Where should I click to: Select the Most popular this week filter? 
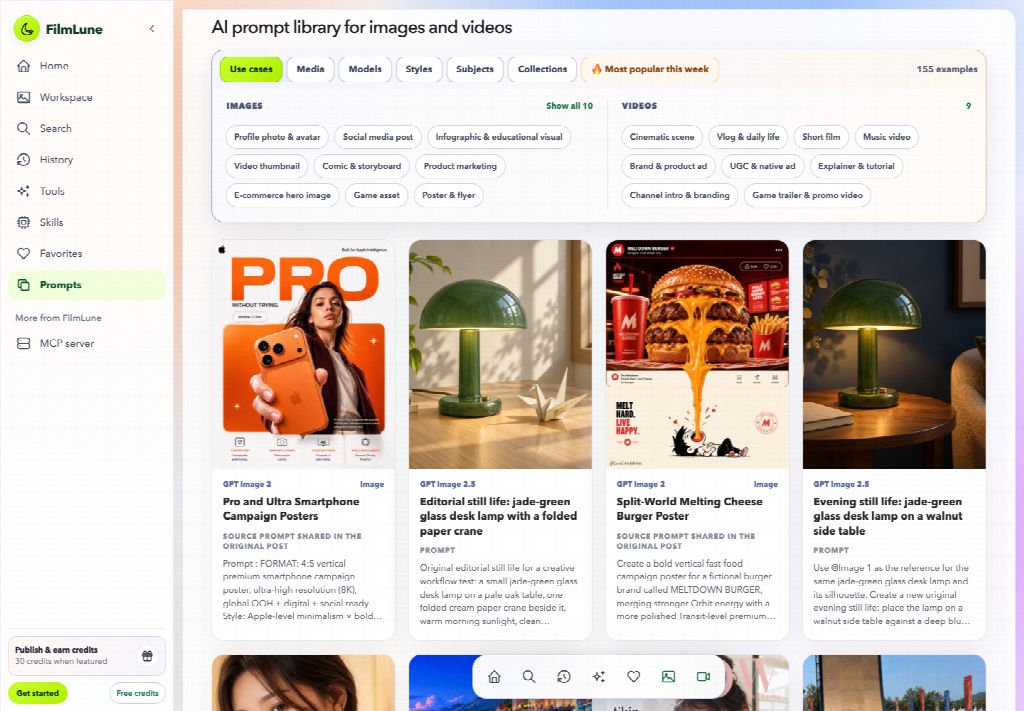pos(650,69)
